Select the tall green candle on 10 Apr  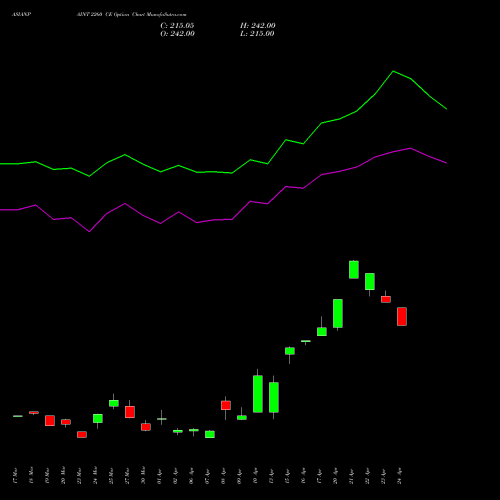258,394
